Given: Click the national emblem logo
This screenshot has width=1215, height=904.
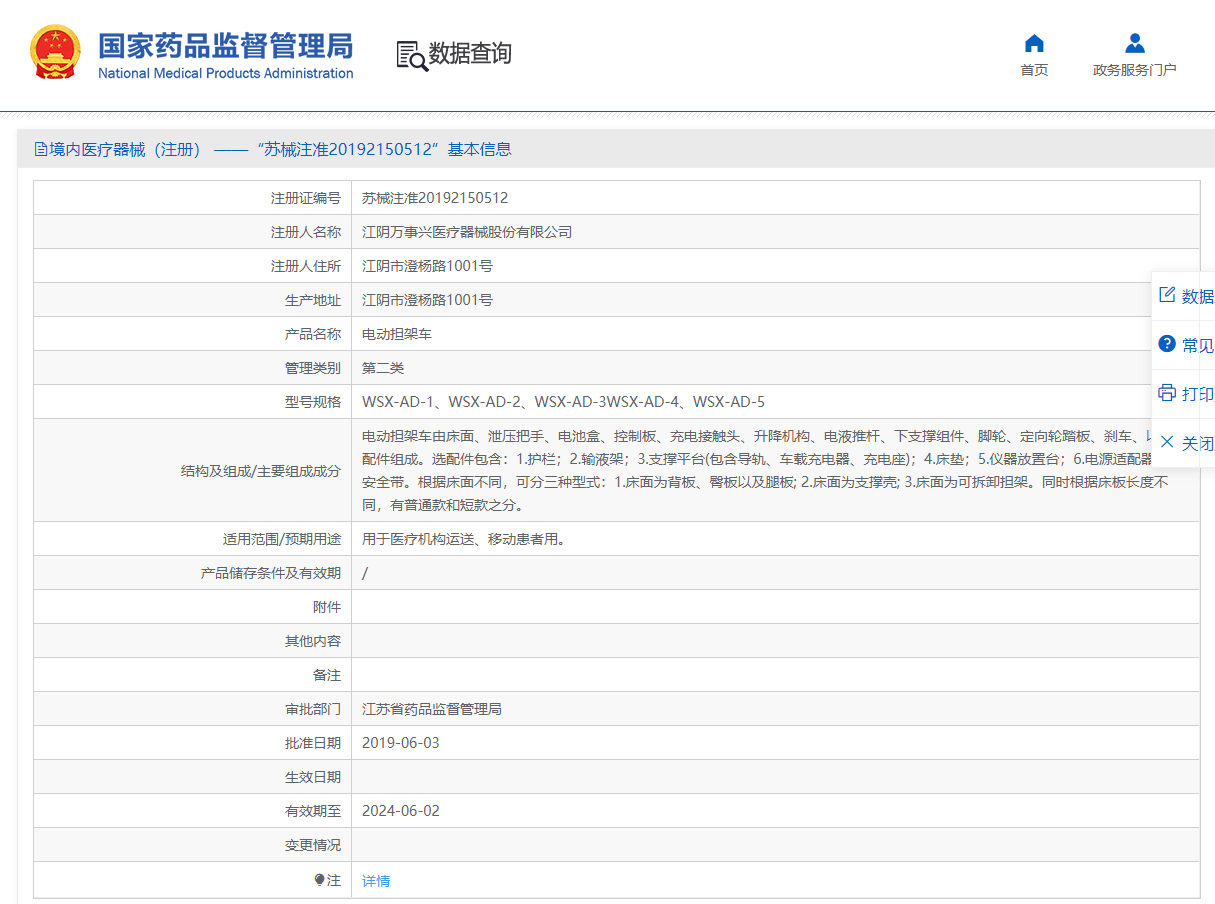Looking at the screenshot, I should 56,52.
